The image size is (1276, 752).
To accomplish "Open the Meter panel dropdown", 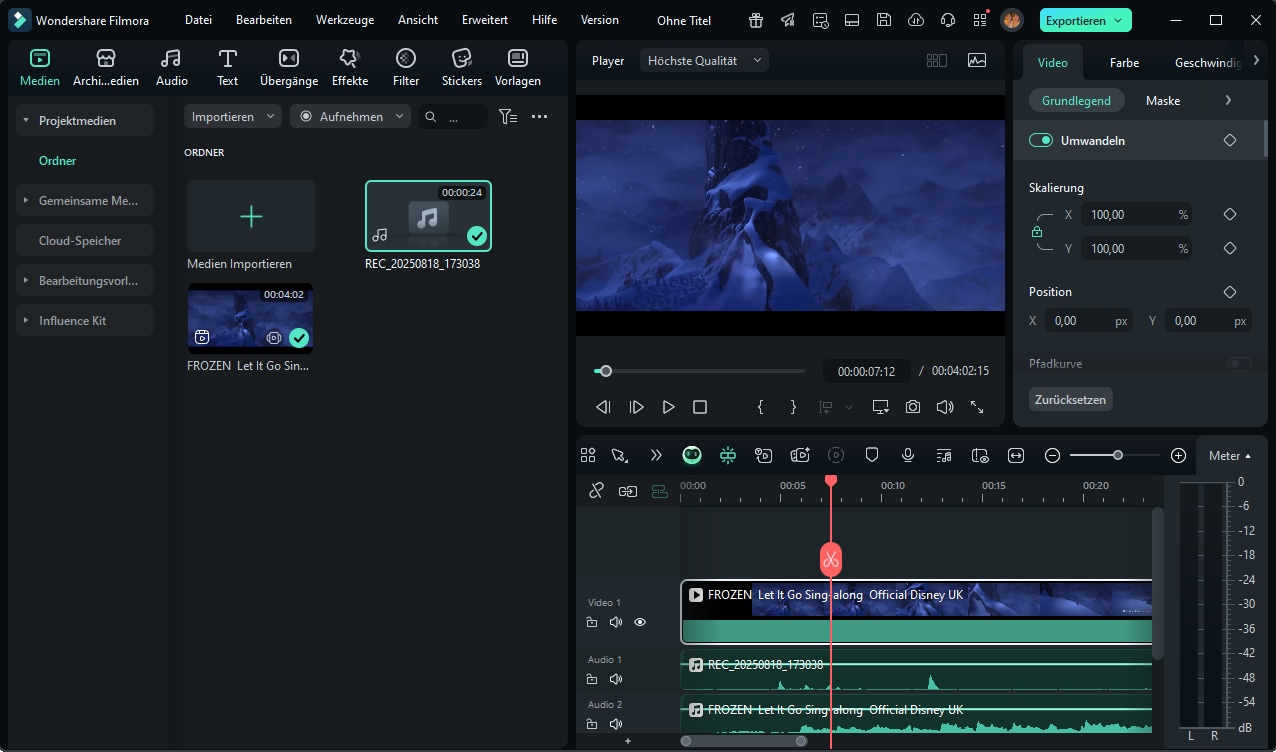I will (x=1230, y=456).
